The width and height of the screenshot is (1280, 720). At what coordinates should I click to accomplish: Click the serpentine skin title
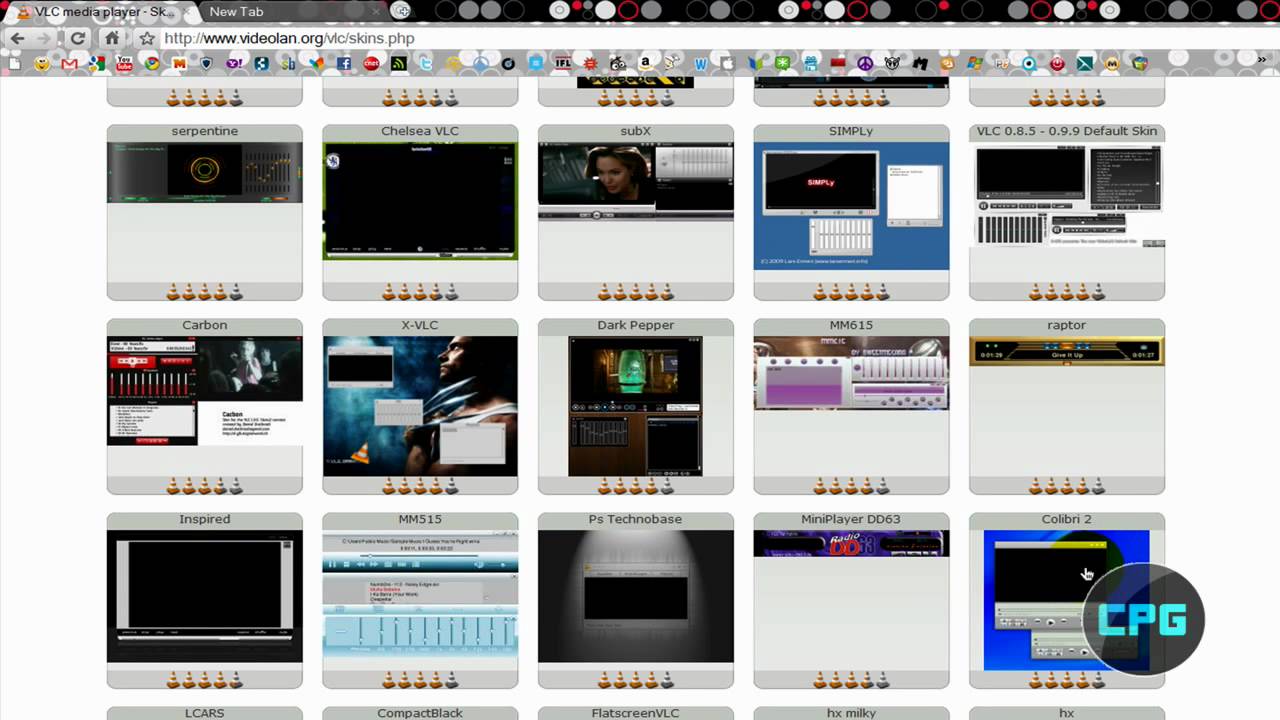[x=205, y=131]
